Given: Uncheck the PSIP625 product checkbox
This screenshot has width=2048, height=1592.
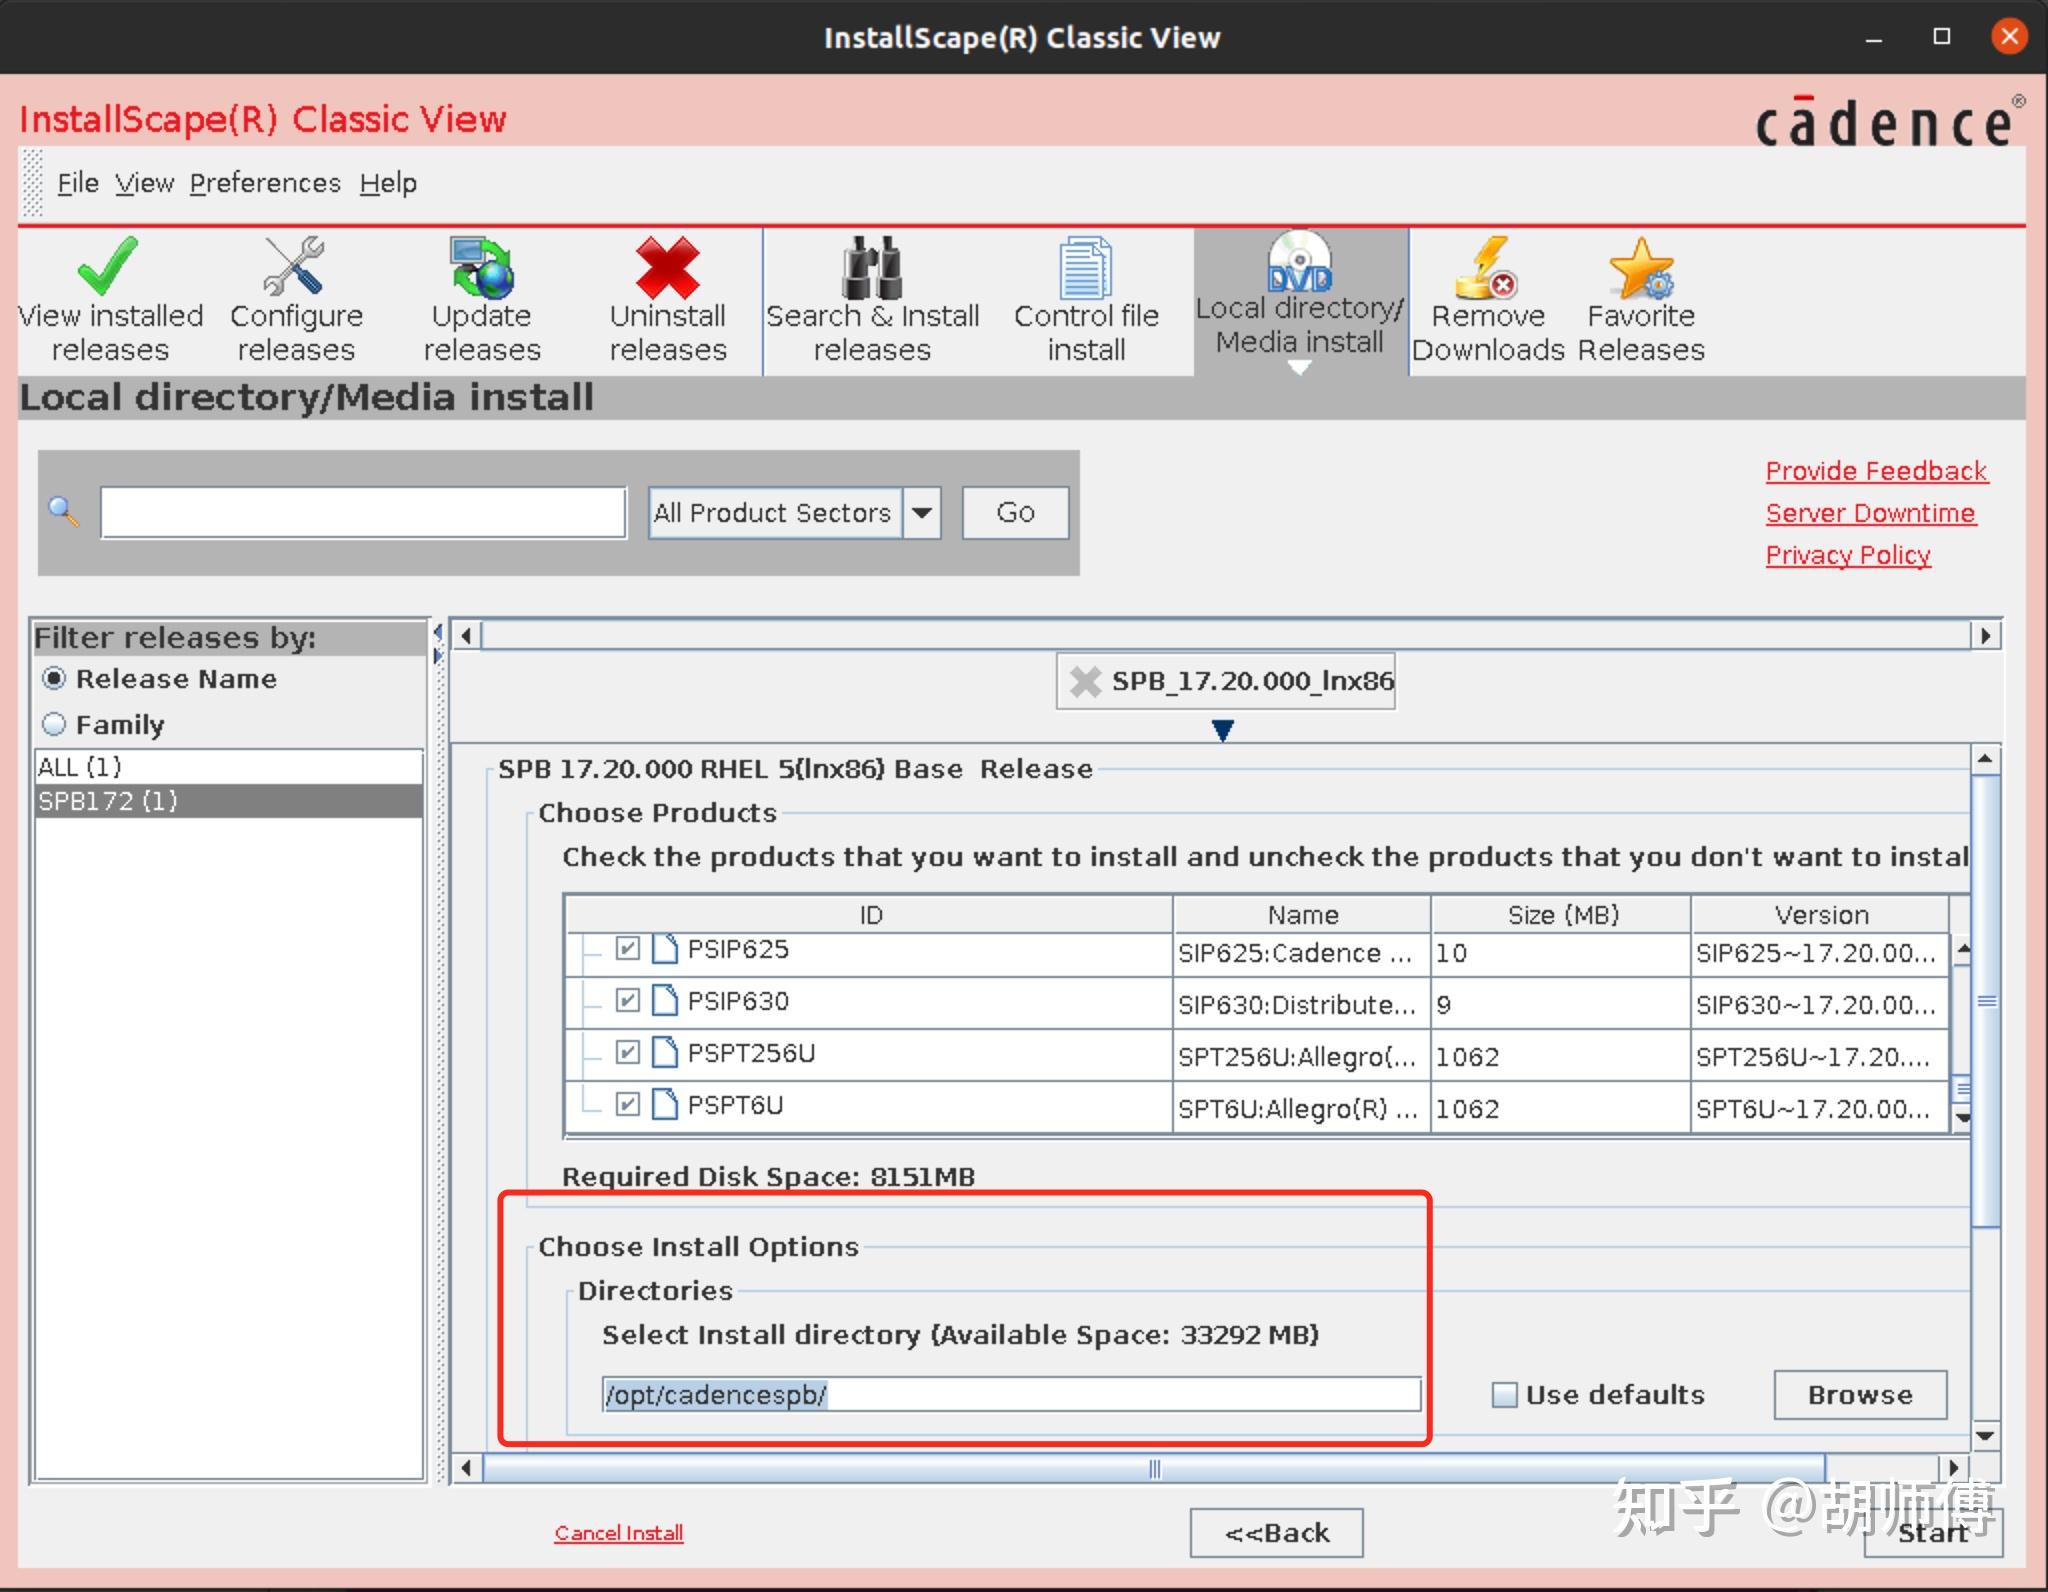Looking at the screenshot, I should pos(627,948).
